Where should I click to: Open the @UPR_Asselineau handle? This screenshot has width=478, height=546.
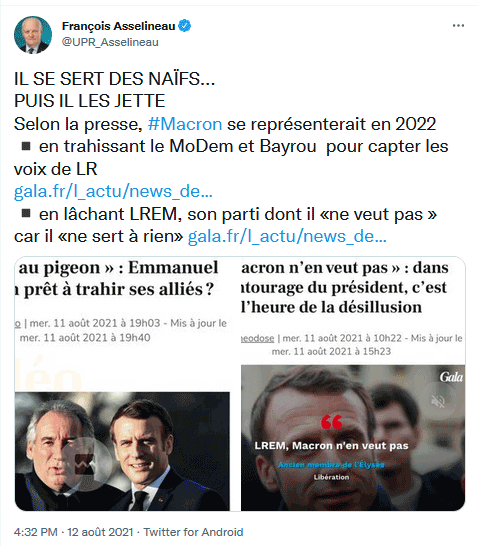(110, 42)
